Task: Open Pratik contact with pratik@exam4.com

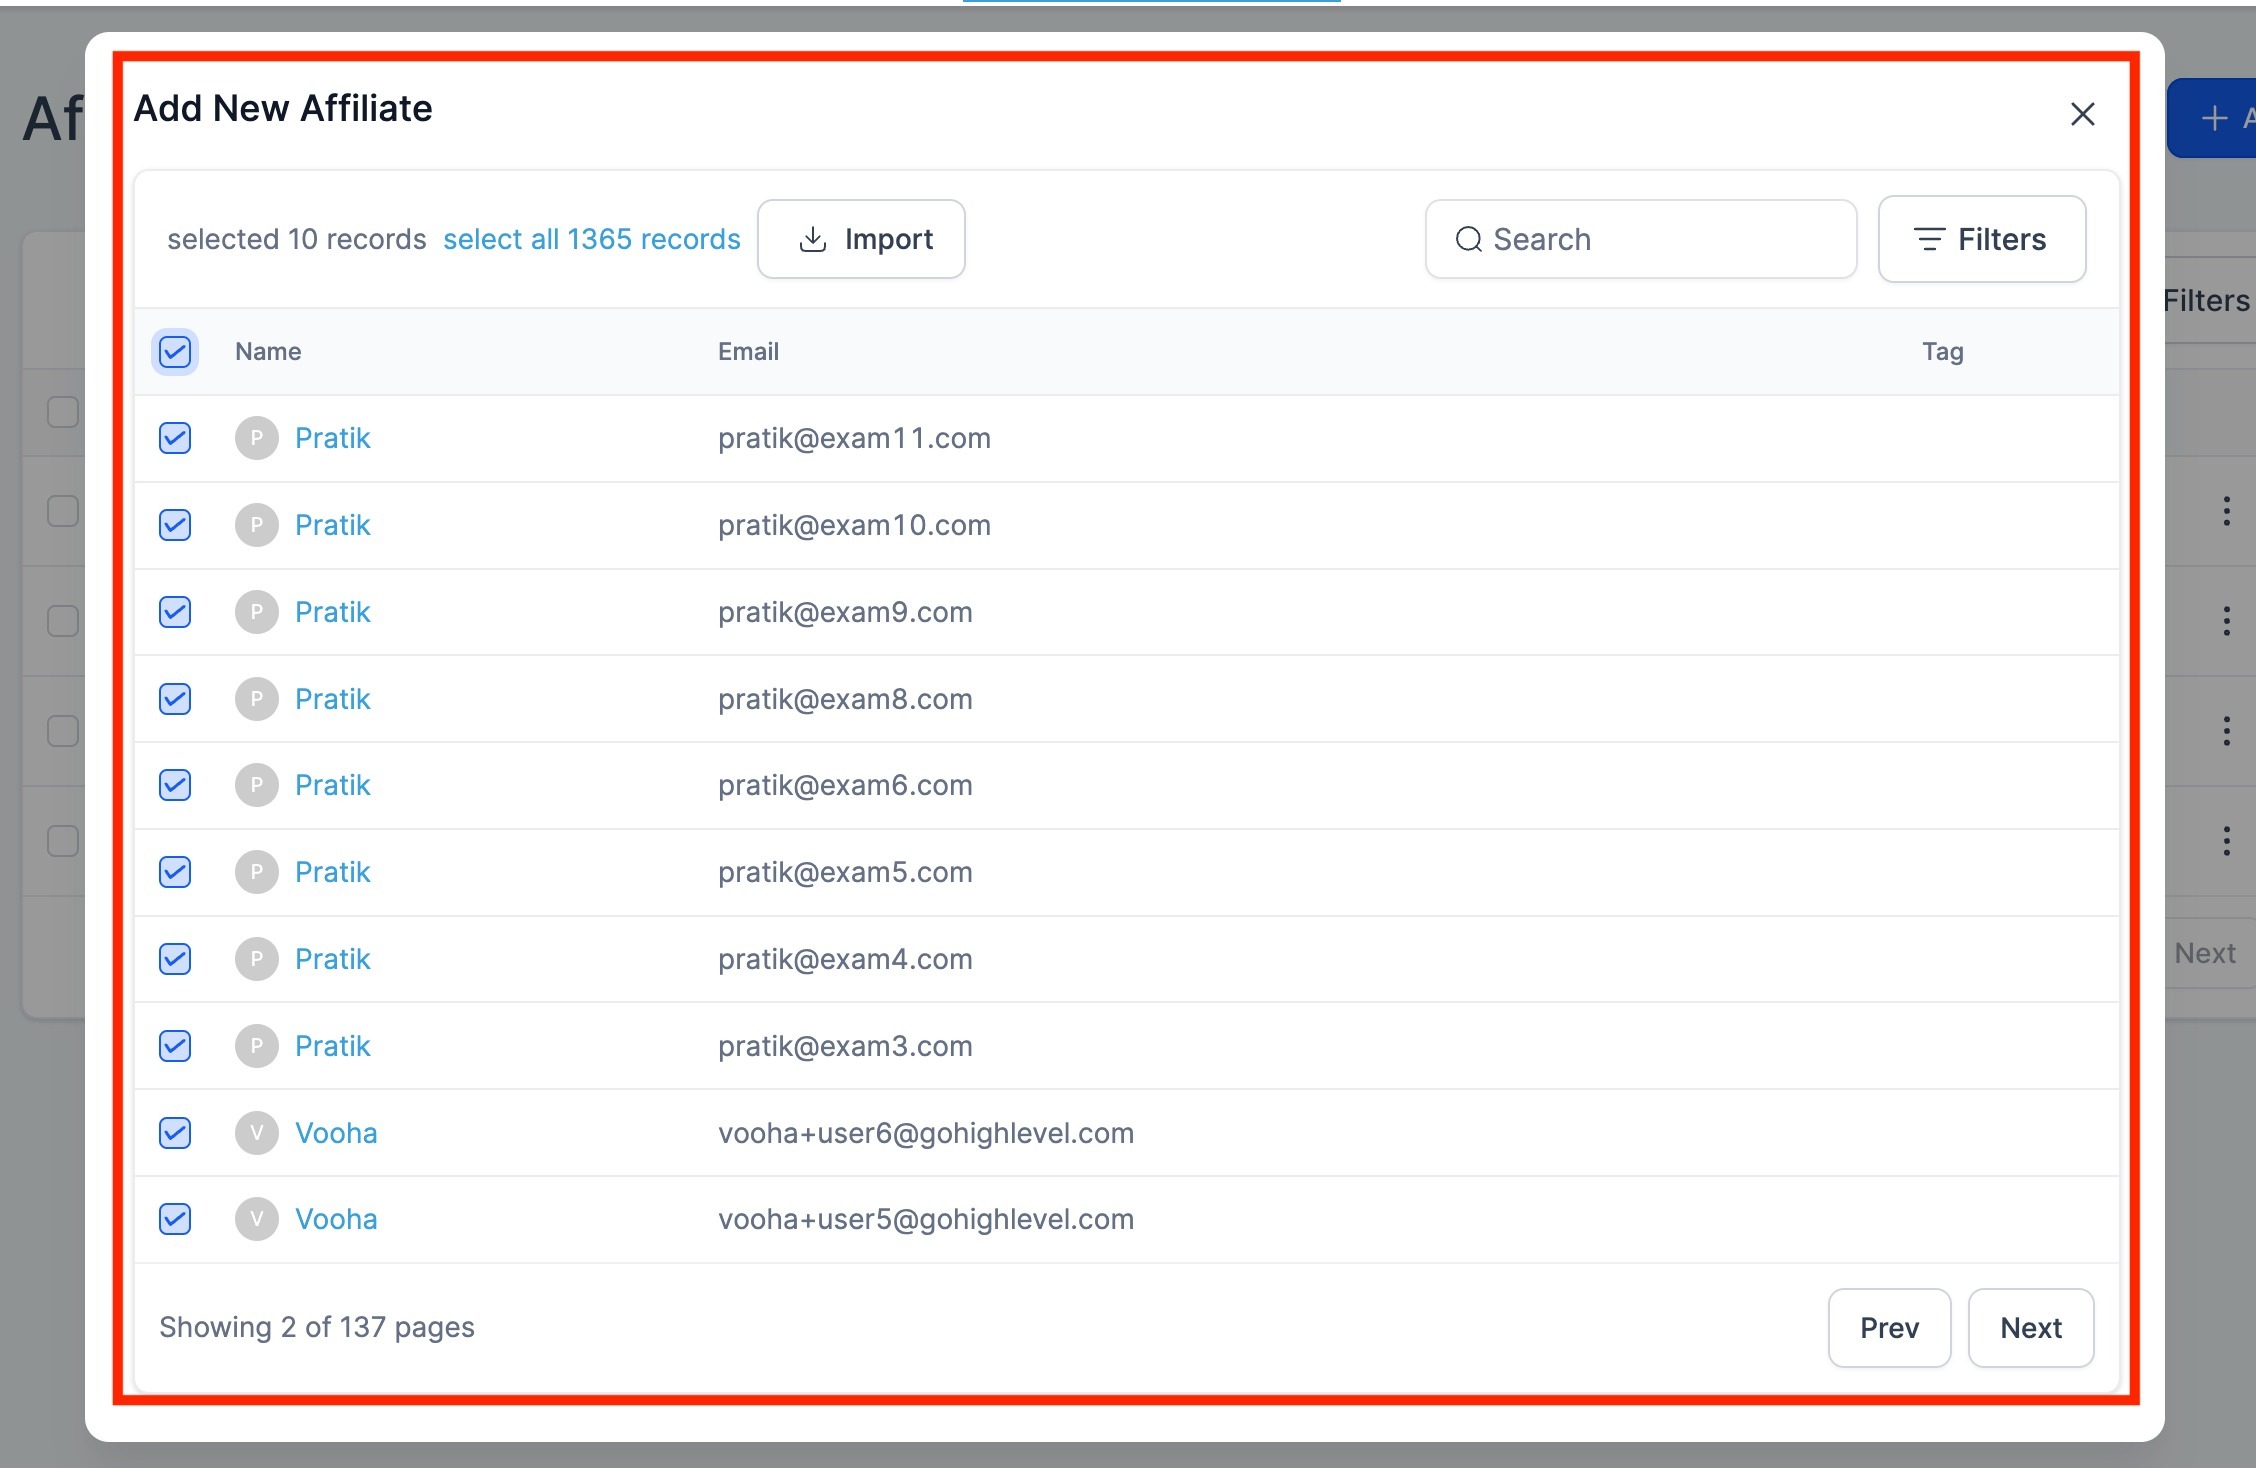Action: (332, 959)
